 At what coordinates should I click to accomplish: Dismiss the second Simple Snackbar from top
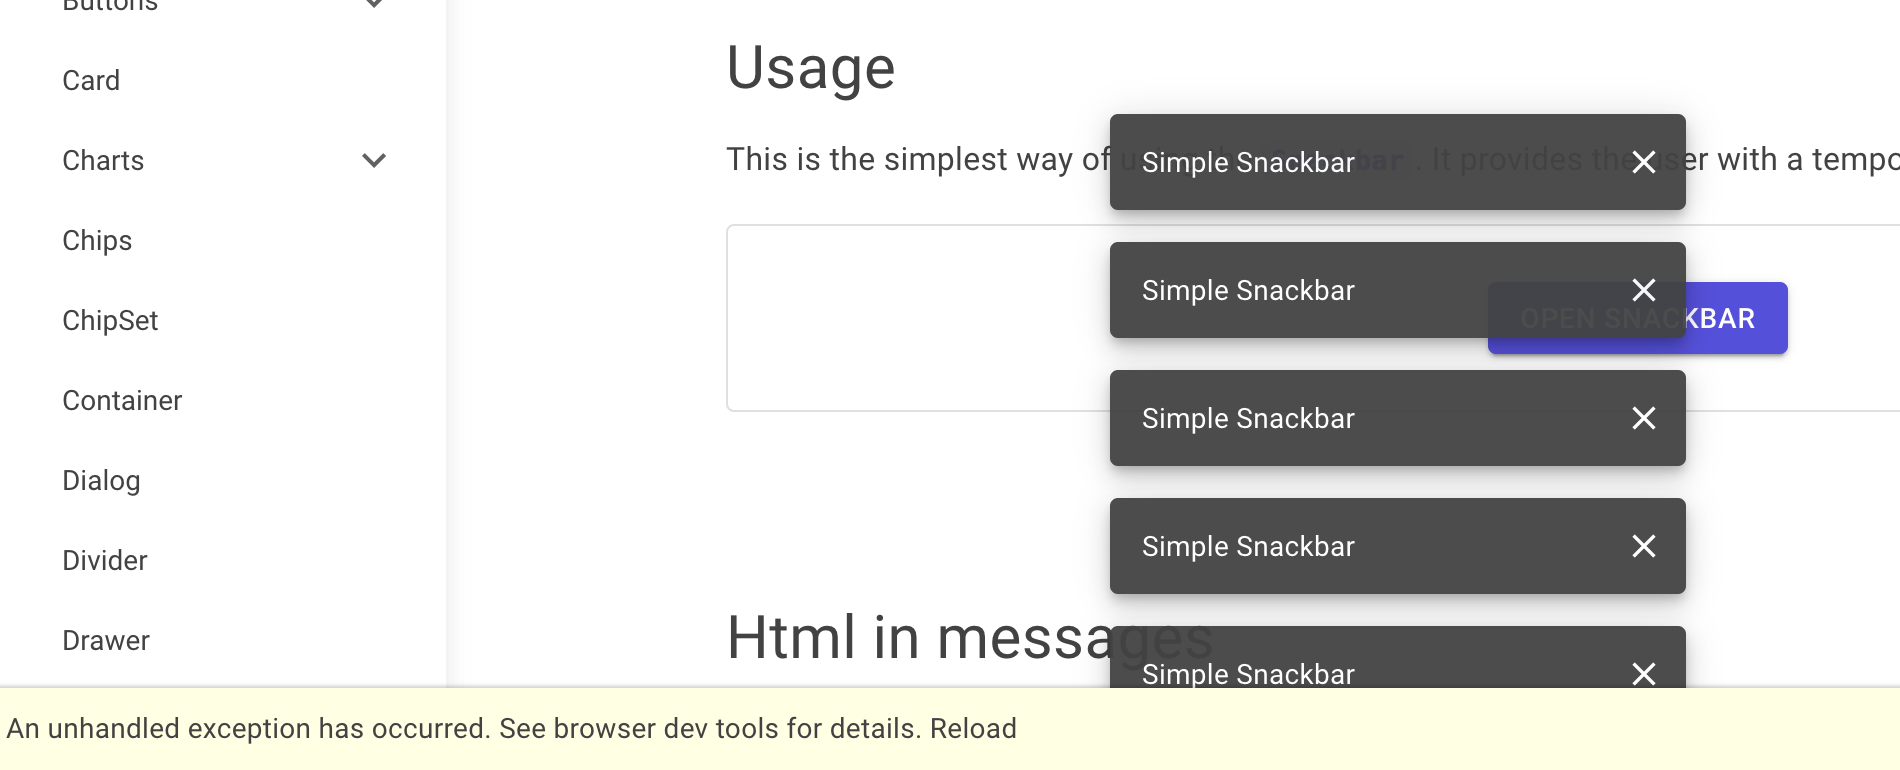coord(1644,290)
